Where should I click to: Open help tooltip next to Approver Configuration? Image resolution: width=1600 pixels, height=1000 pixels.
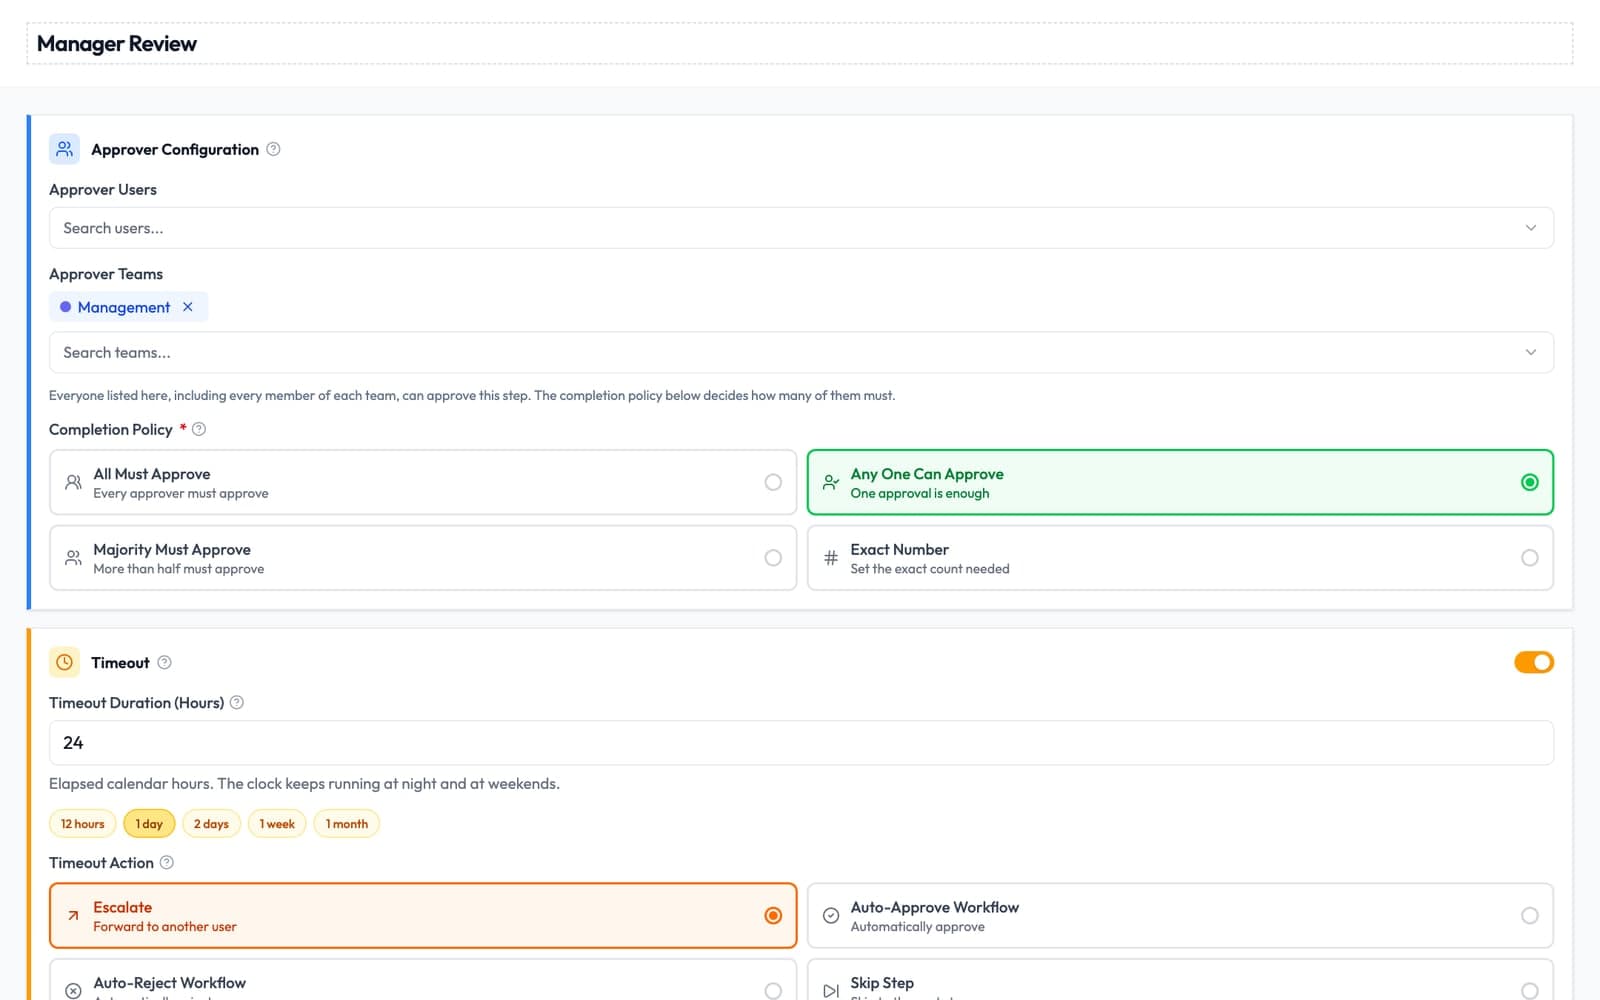click(x=273, y=149)
